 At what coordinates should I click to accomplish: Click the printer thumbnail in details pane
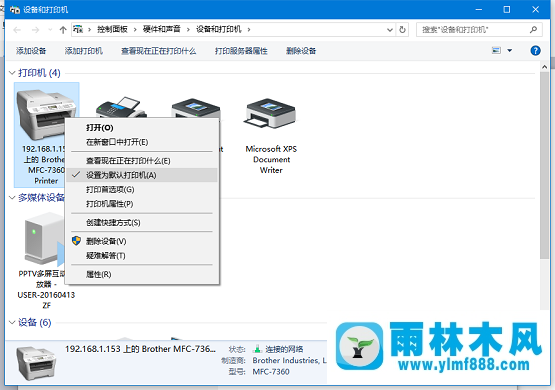tap(36, 363)
